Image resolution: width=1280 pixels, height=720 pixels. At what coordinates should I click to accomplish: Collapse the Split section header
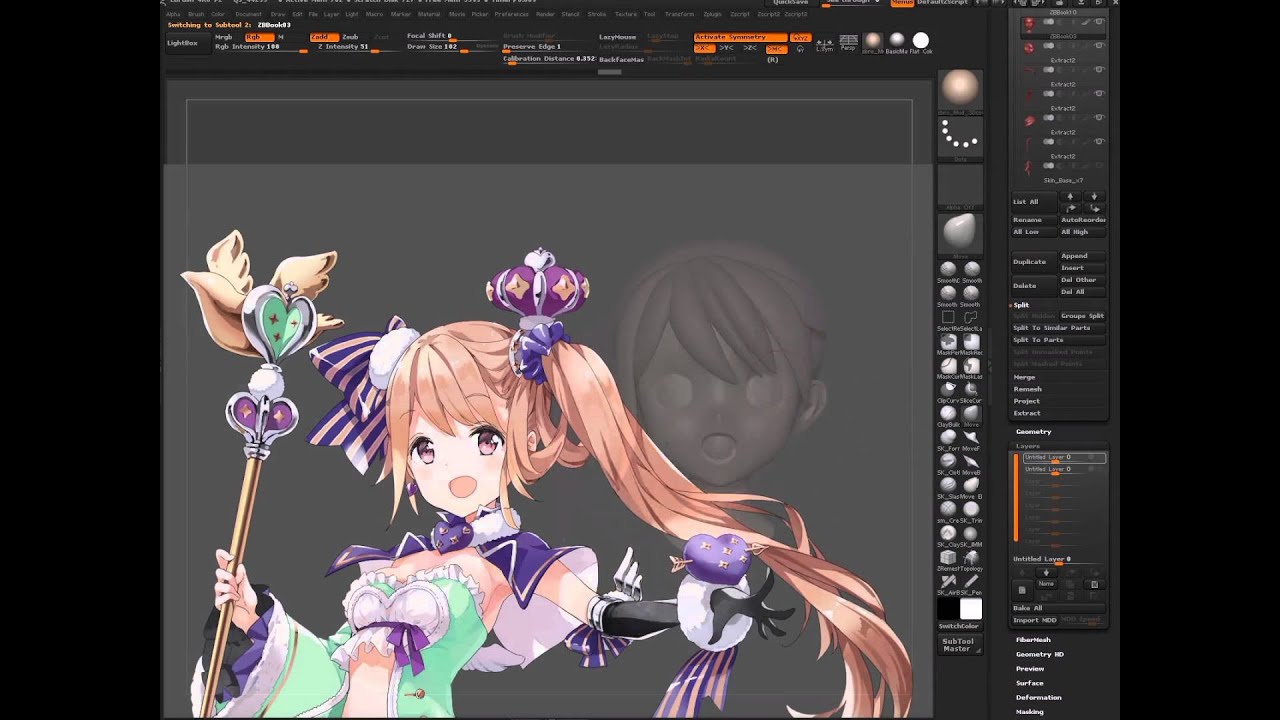coord(1021,305)
